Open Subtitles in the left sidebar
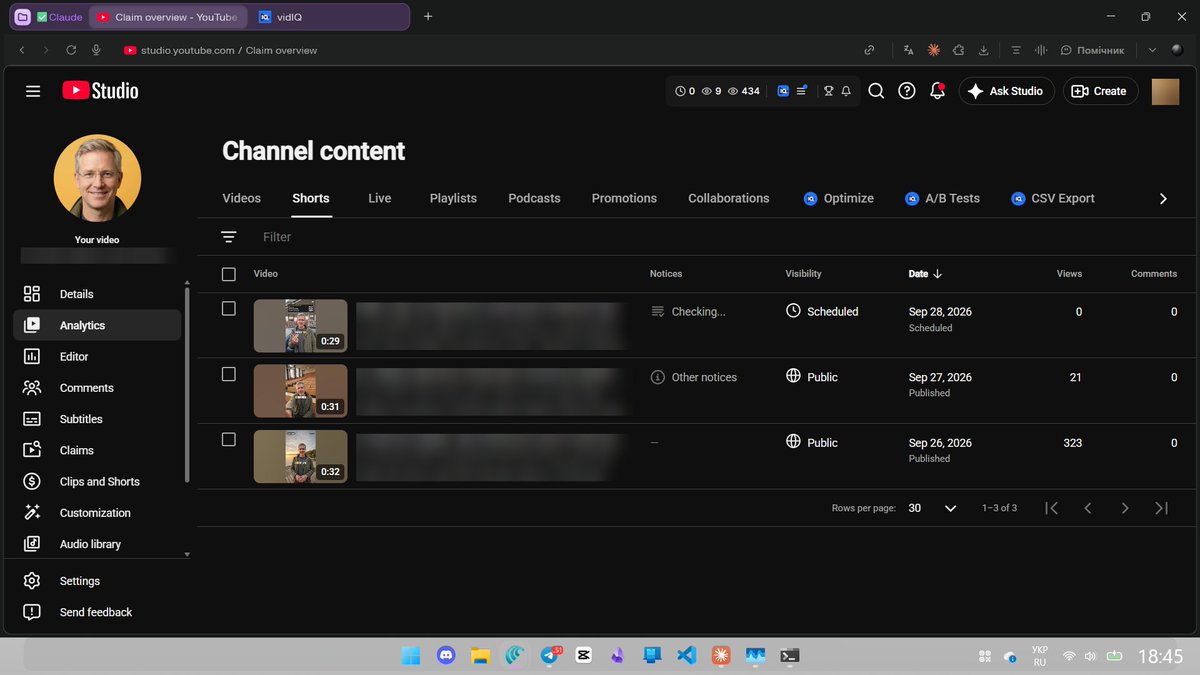This screenshot has width=1200, height=675. pos(97,419)
